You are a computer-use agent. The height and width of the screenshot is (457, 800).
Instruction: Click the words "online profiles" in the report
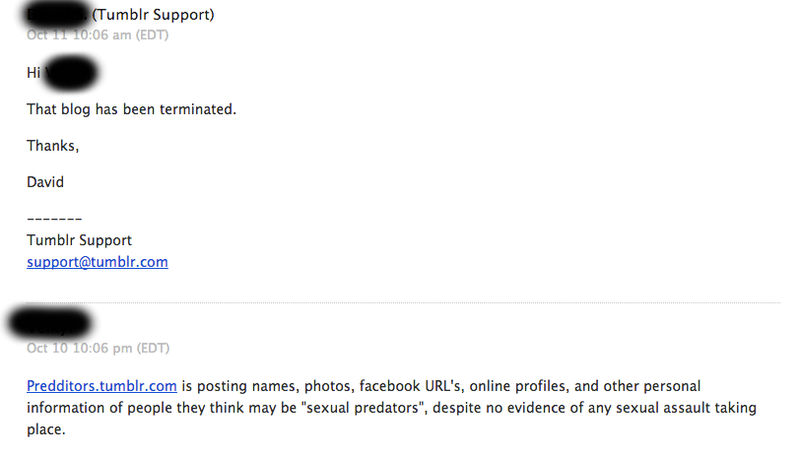coord(518,386)
